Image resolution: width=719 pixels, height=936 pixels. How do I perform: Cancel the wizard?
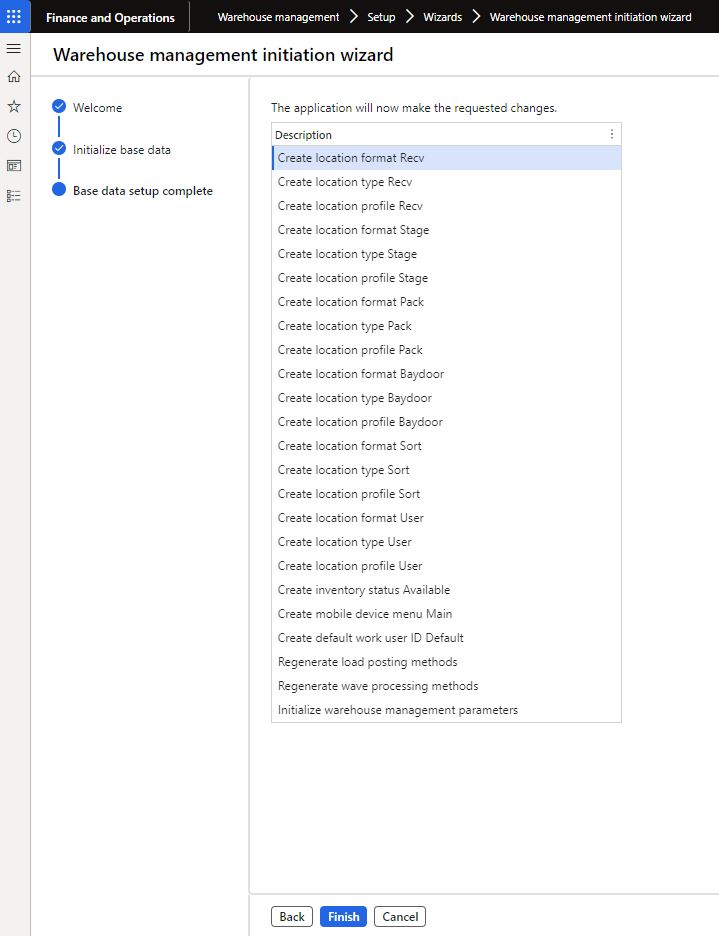400,916
